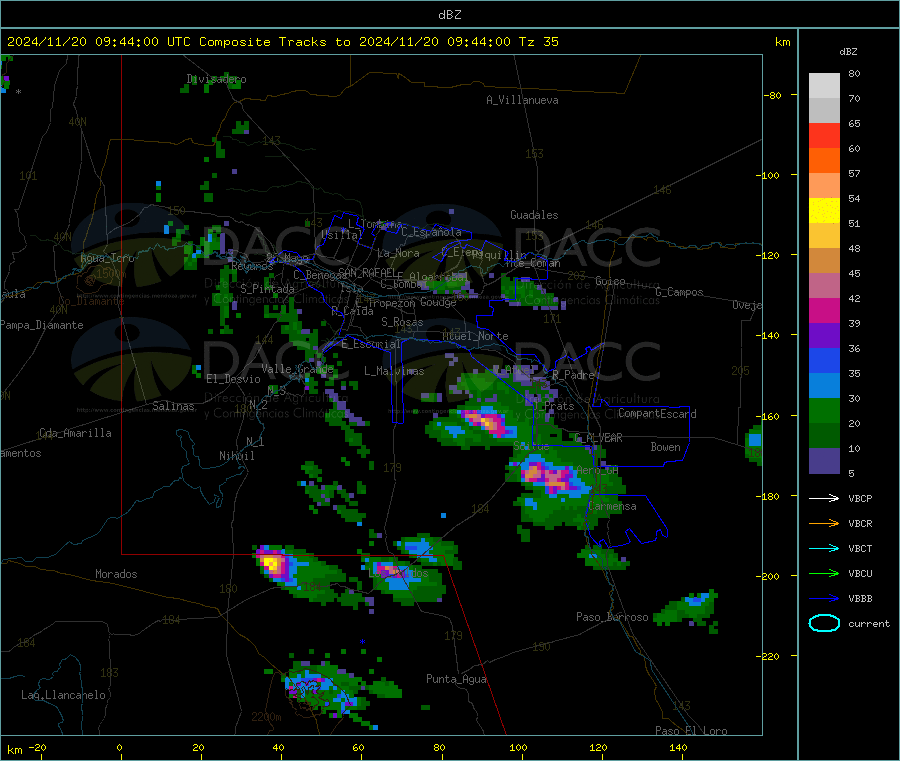This screenshot has height=761, width=900.
Task: Click the 0 km x-axis tick label
Action: (119, 748)
